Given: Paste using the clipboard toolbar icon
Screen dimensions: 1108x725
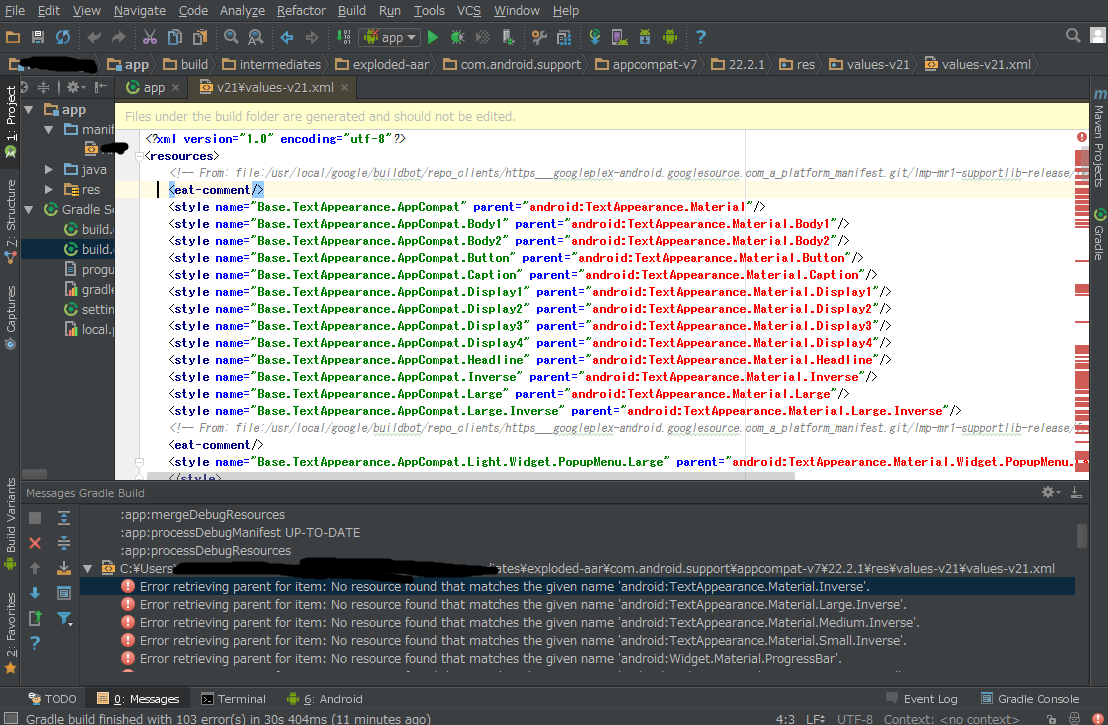Looking at the screenshot, I should [x=200, y=37].
